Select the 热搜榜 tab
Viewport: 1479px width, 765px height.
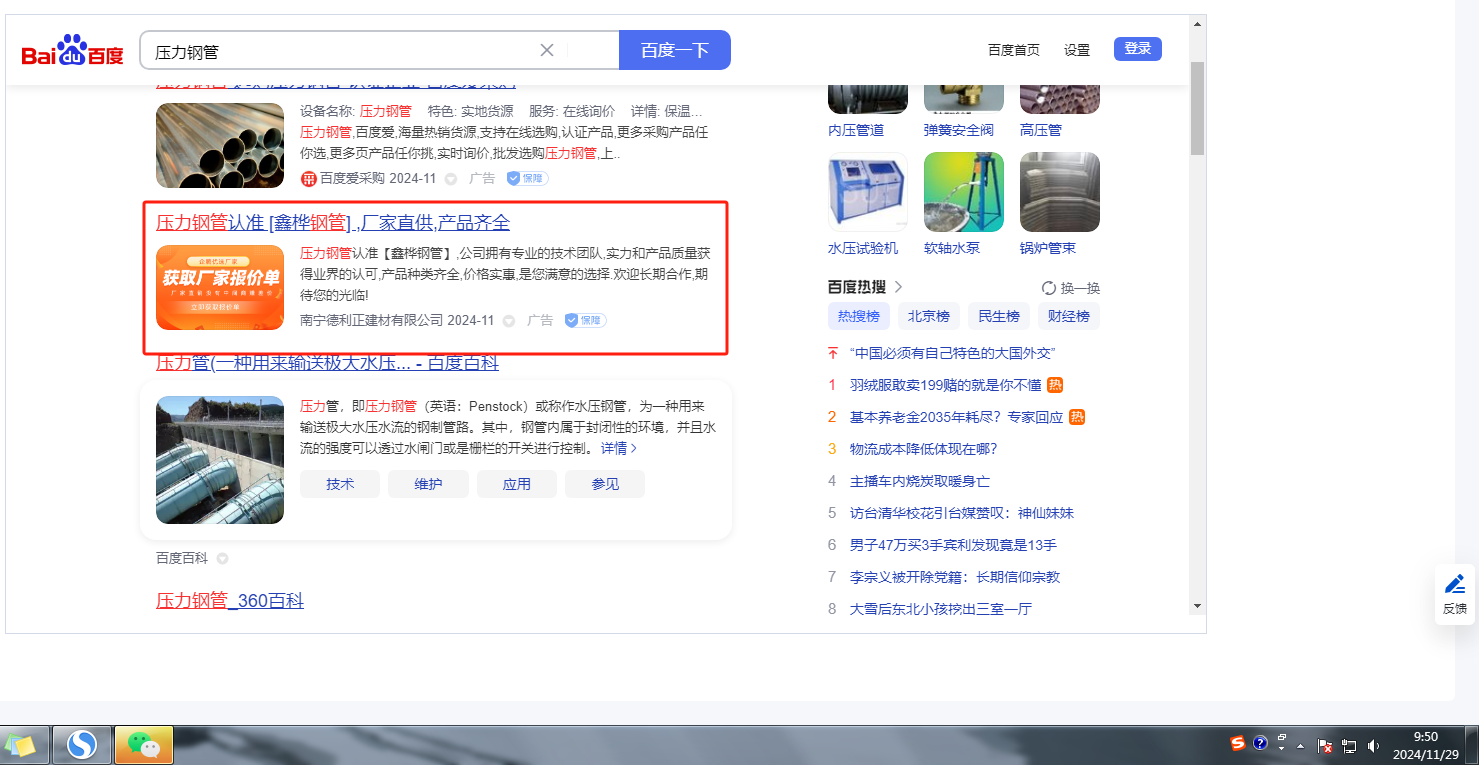859,317
